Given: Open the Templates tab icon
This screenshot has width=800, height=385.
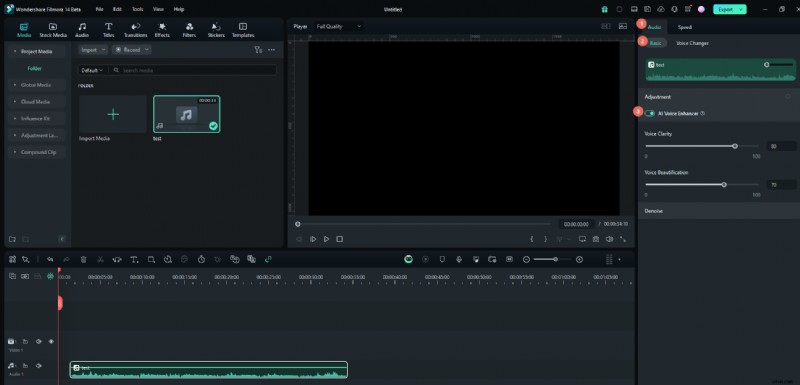Looking at the screenshot, I should [243, 27].
